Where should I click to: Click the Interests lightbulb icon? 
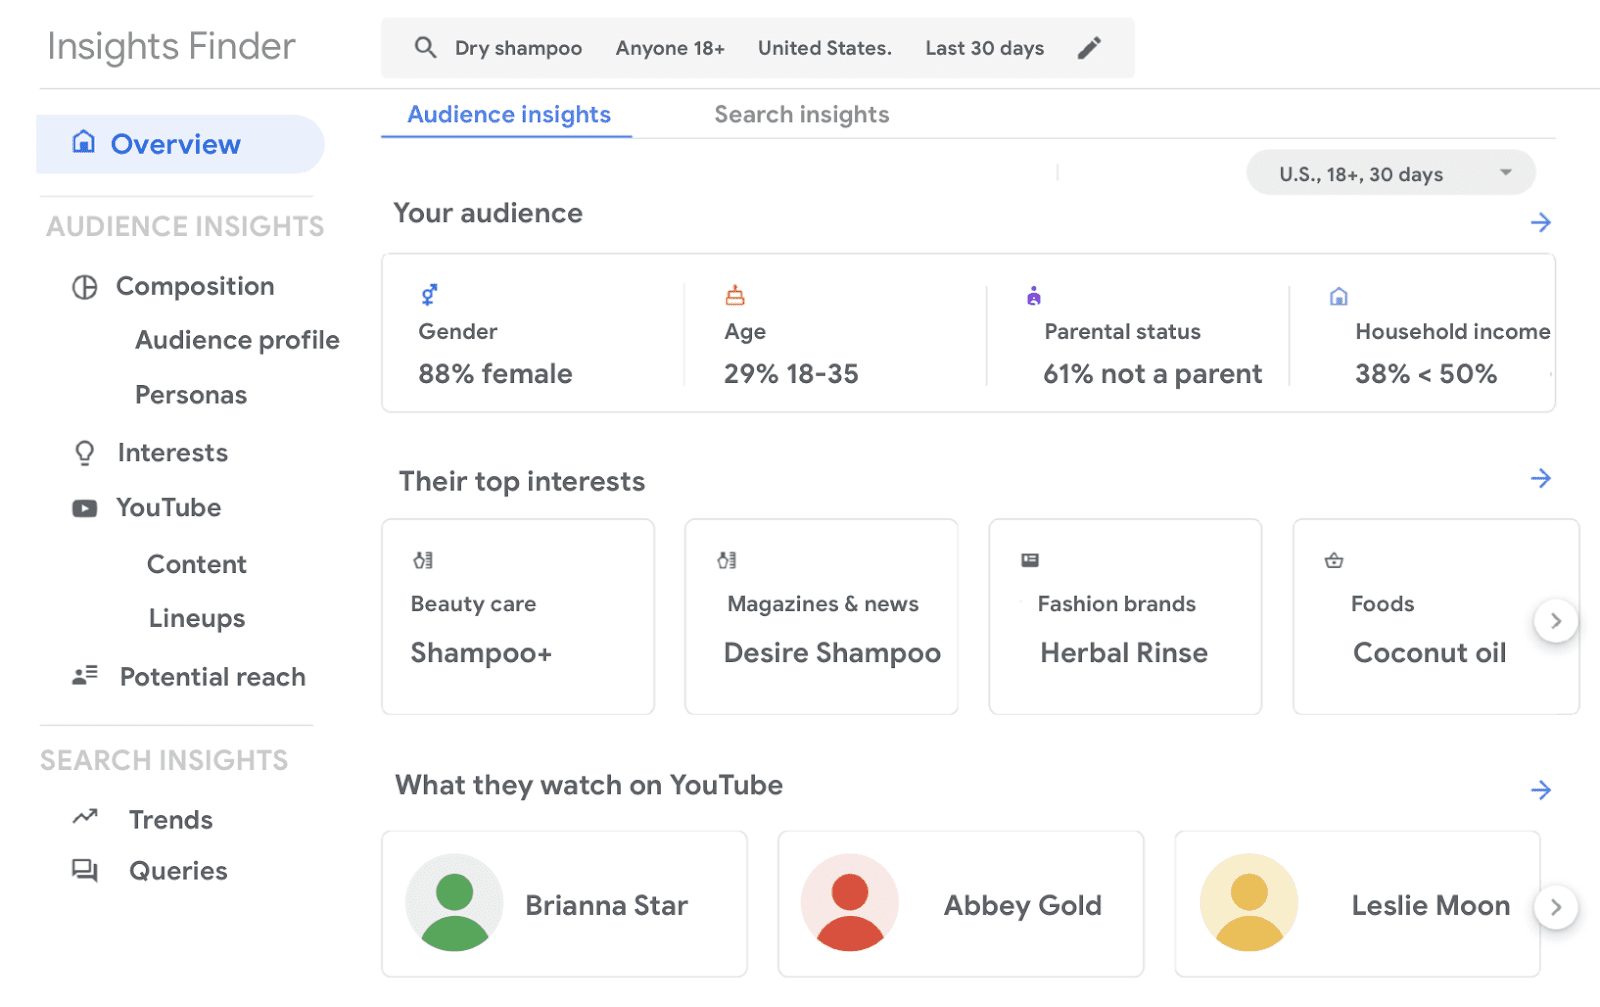pyautogui.click(x=85, y=453)
